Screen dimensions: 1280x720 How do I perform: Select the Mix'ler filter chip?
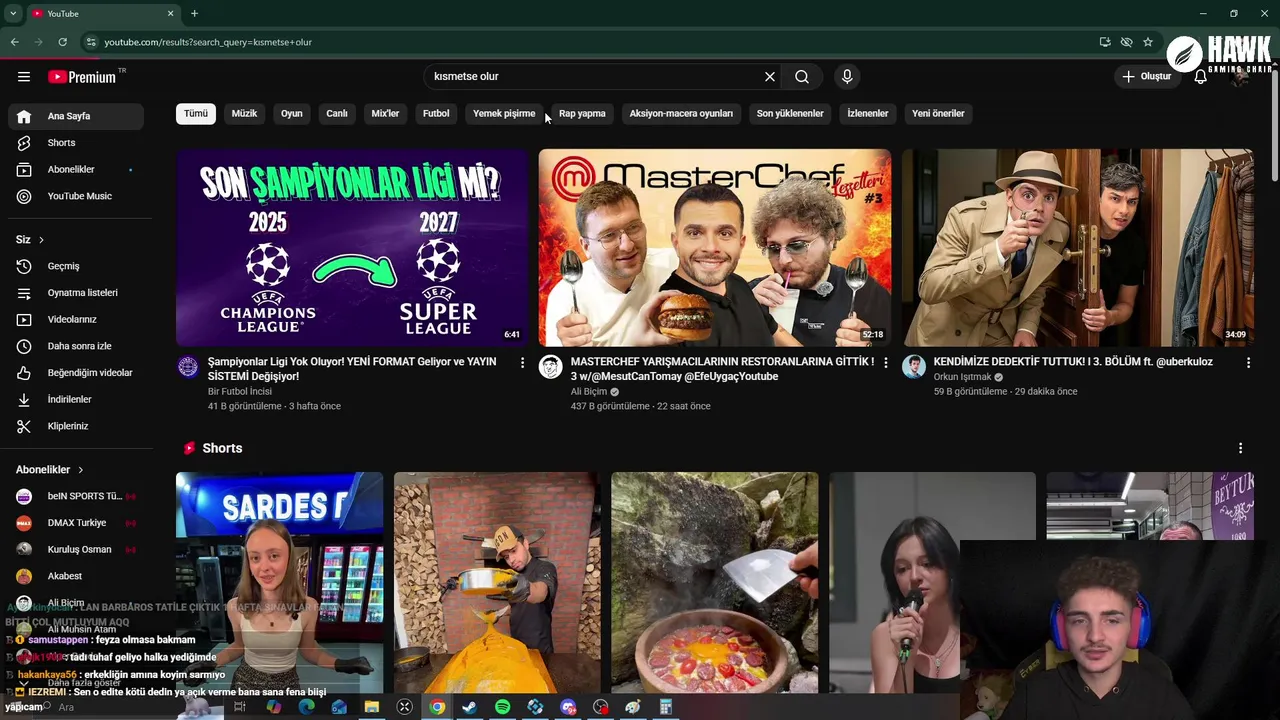coord(385,114)
